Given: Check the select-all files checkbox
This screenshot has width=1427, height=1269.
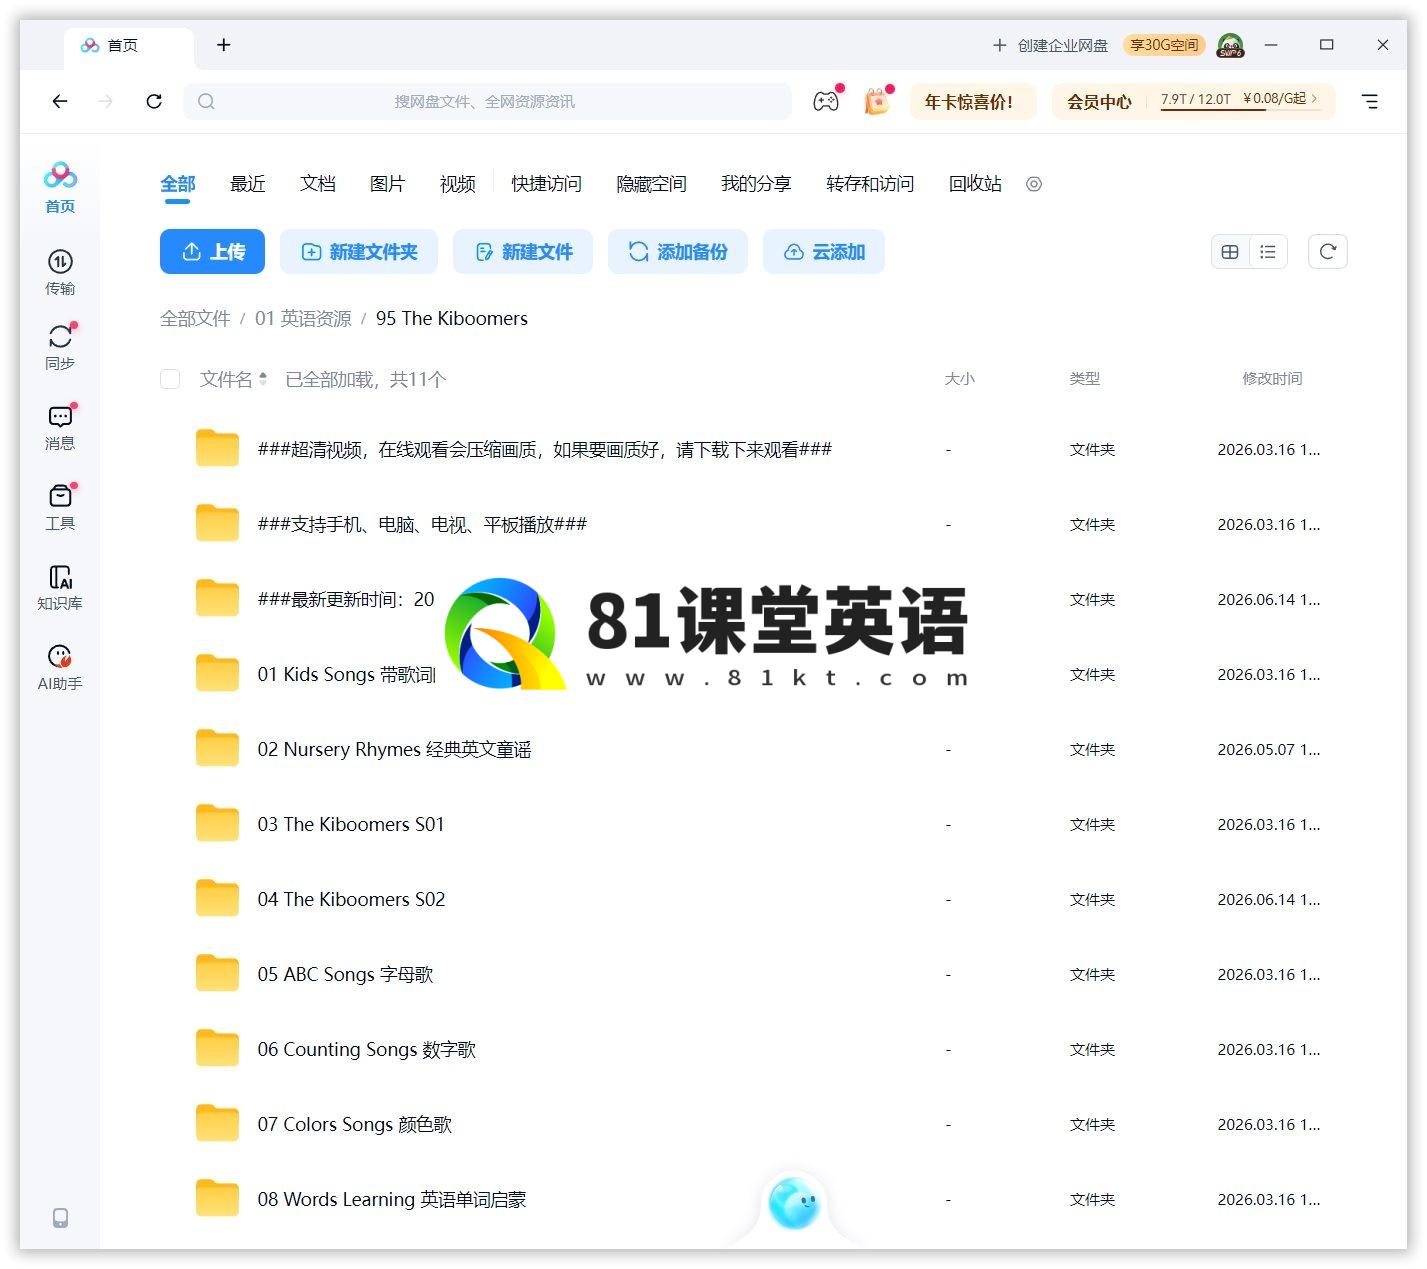Looking at the screenshot, I should click(x=170, y=379).
